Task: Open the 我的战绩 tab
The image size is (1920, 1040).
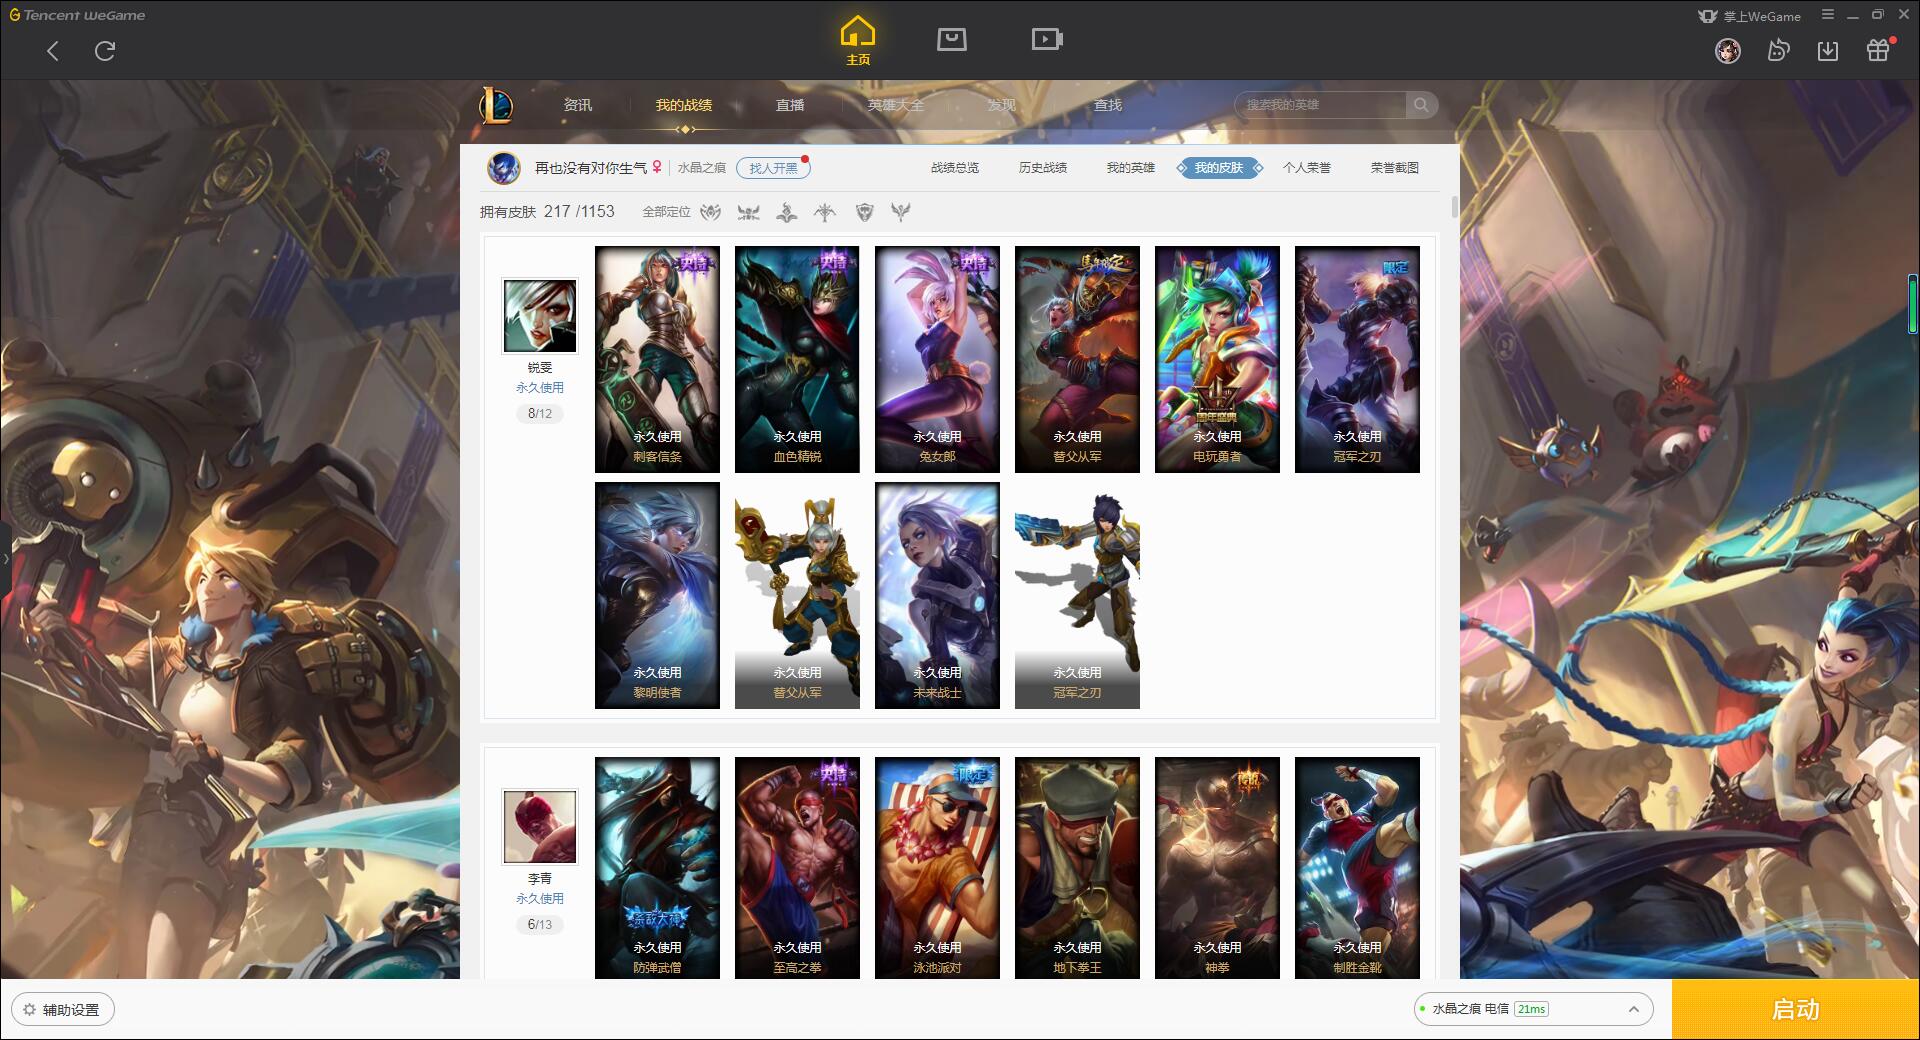Action: pos(684,105)
